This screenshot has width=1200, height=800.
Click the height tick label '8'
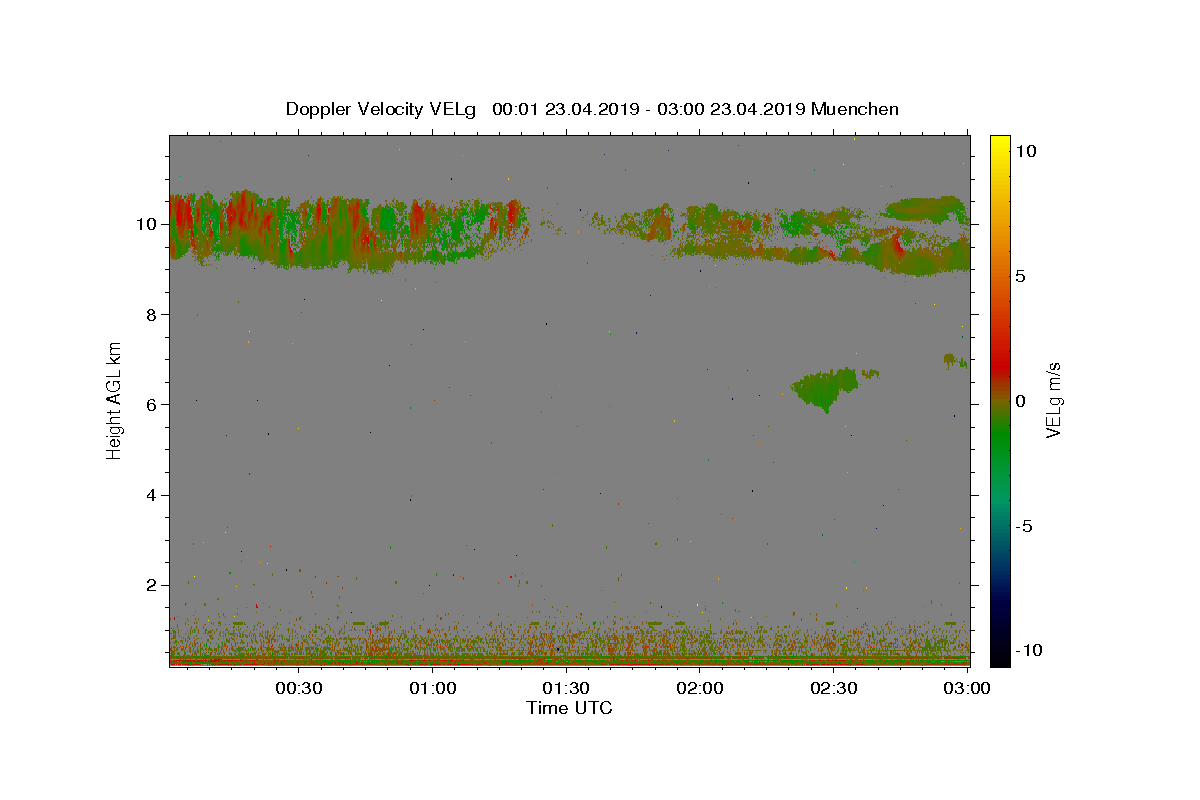(153, 314)
